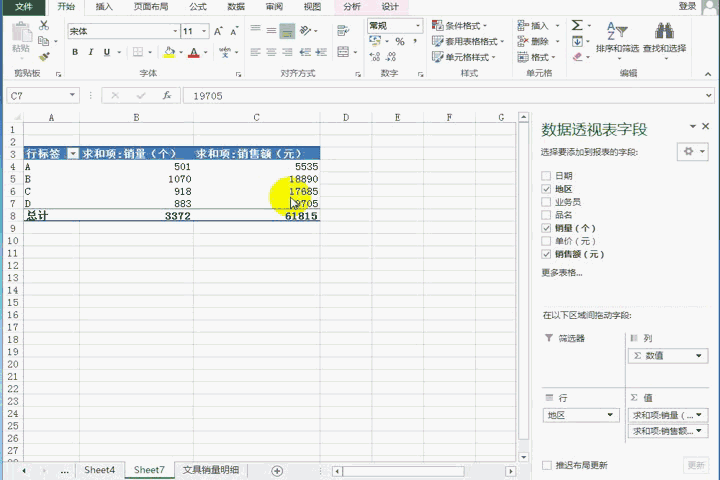
Task: Apply percent style to the cell
Action: click(x=400, y=42)
